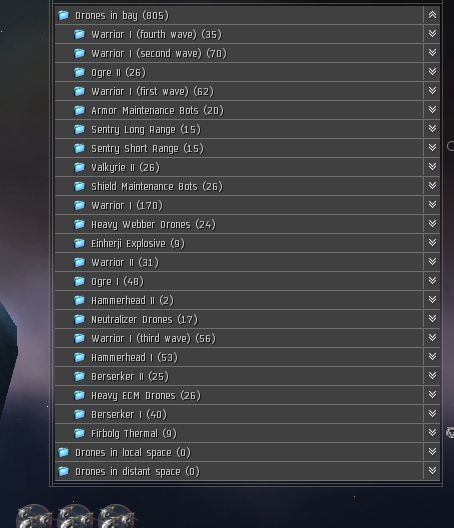
Task: Click folder icon beside Armor Maintenance Bots
Action: pyautogui.click(x=79, y=110)
